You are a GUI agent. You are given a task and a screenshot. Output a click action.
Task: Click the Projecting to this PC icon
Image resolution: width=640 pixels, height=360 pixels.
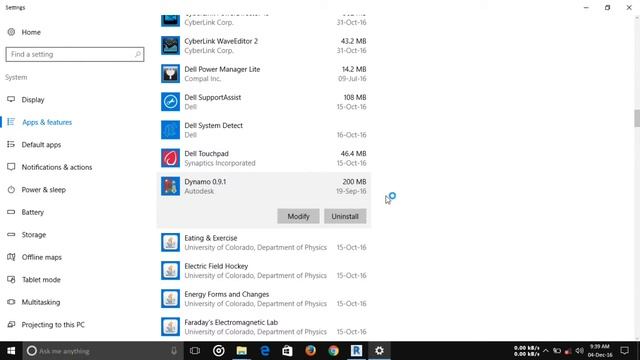pos(11,324)
